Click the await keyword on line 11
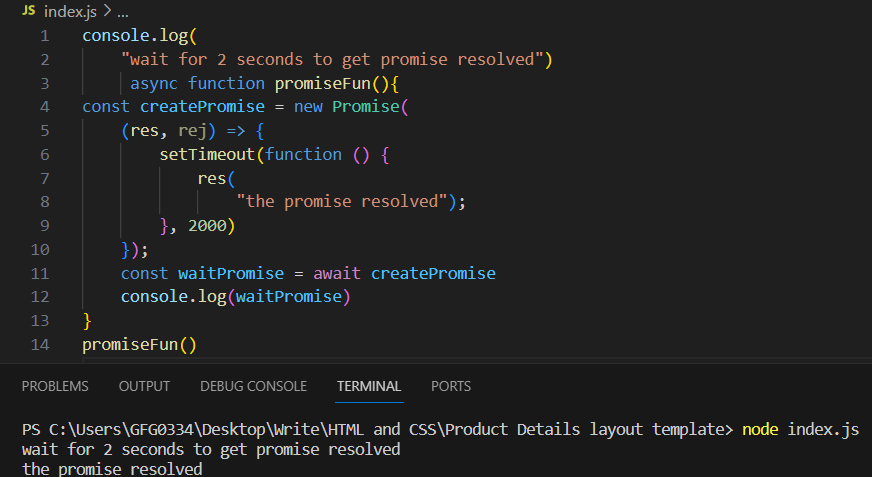Image resolution: width=872 pixels, height=477 pixels. pyautogui.click(x=337, y=273)
